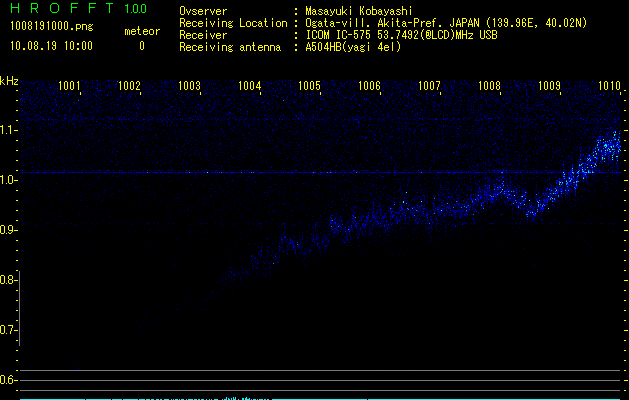The width and height of the screenshot is (629, 400).
Task: Click the HROFFT program title text
Action: (62, 8)
